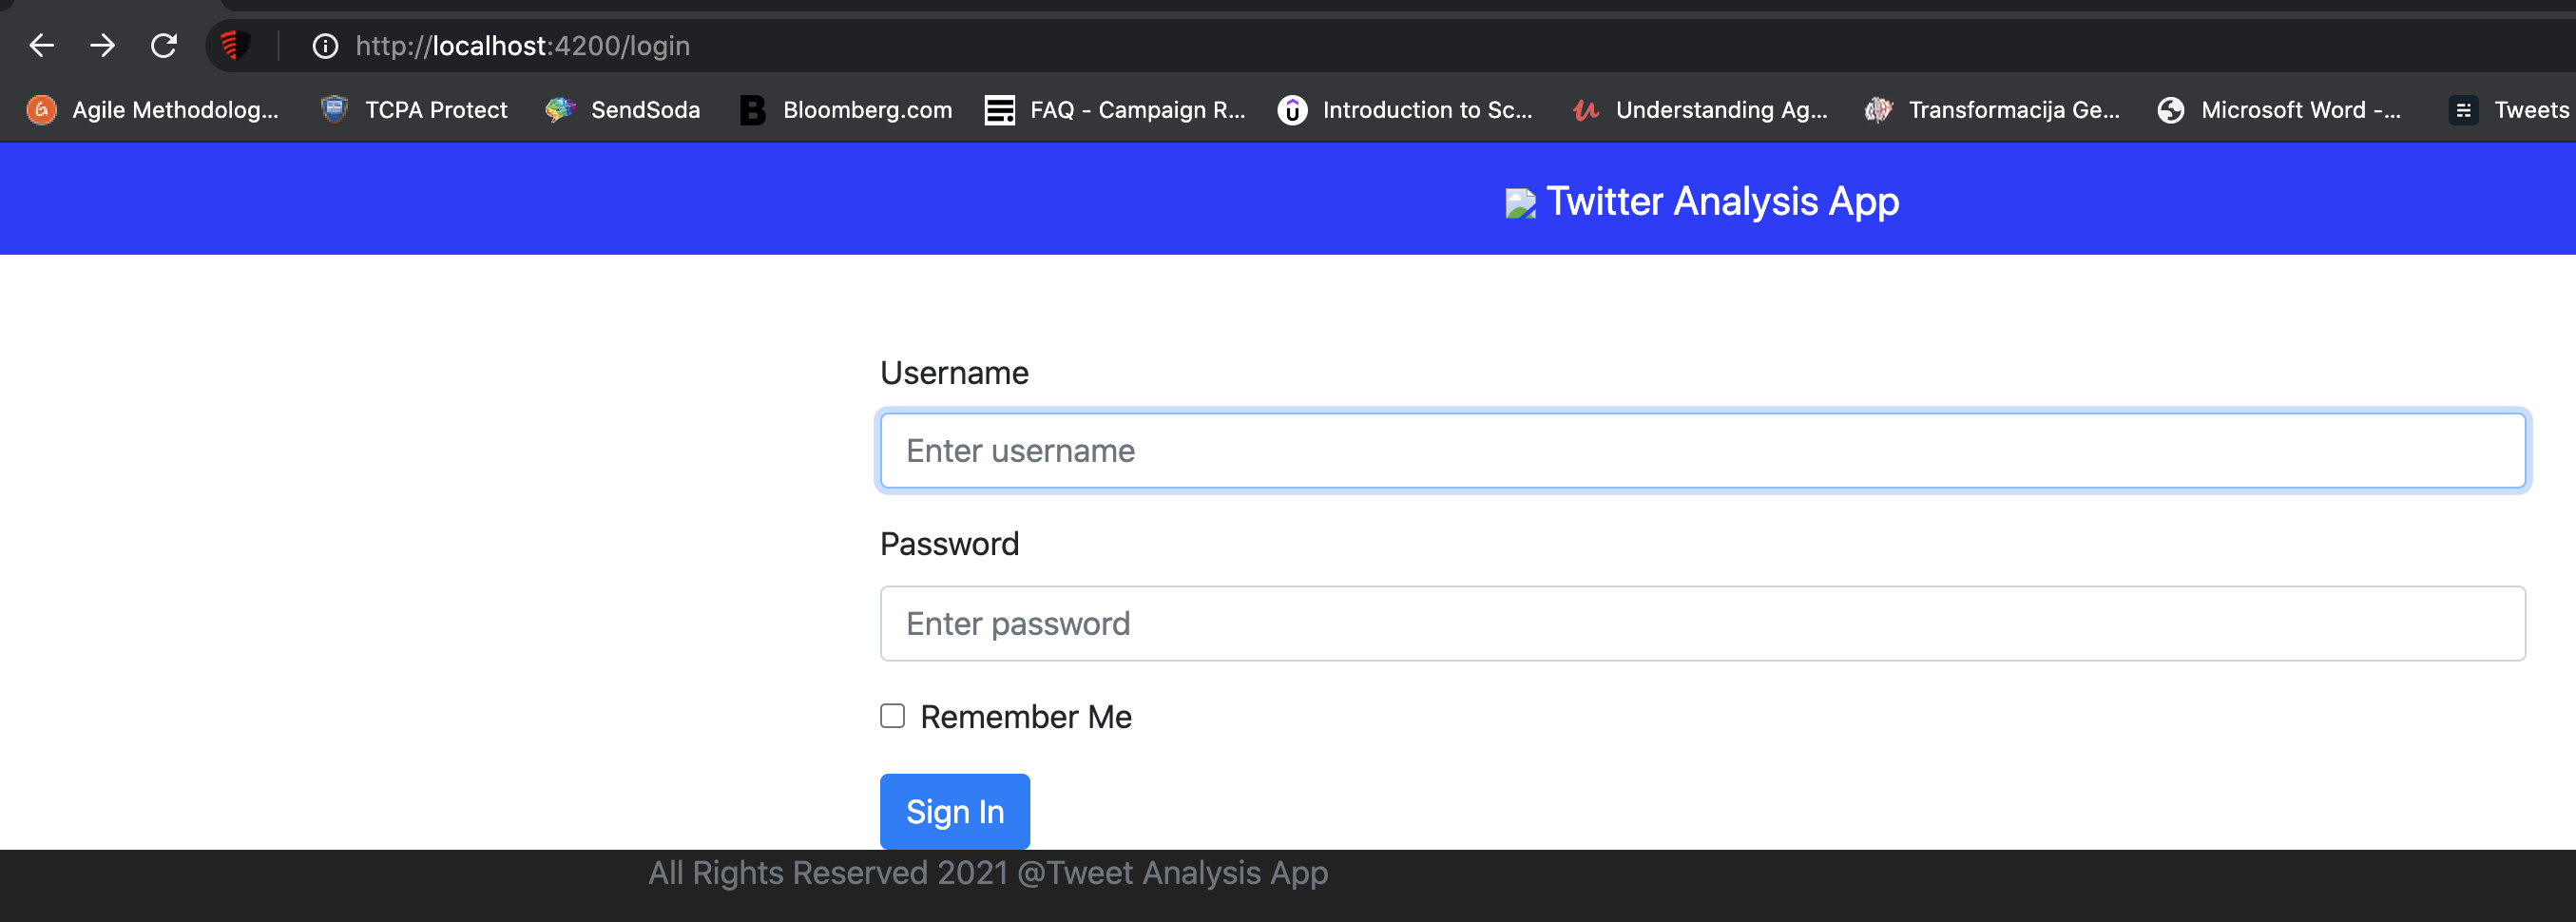Click the Sign In button
Screen dimensions: 2576x922
pos(955,811)
